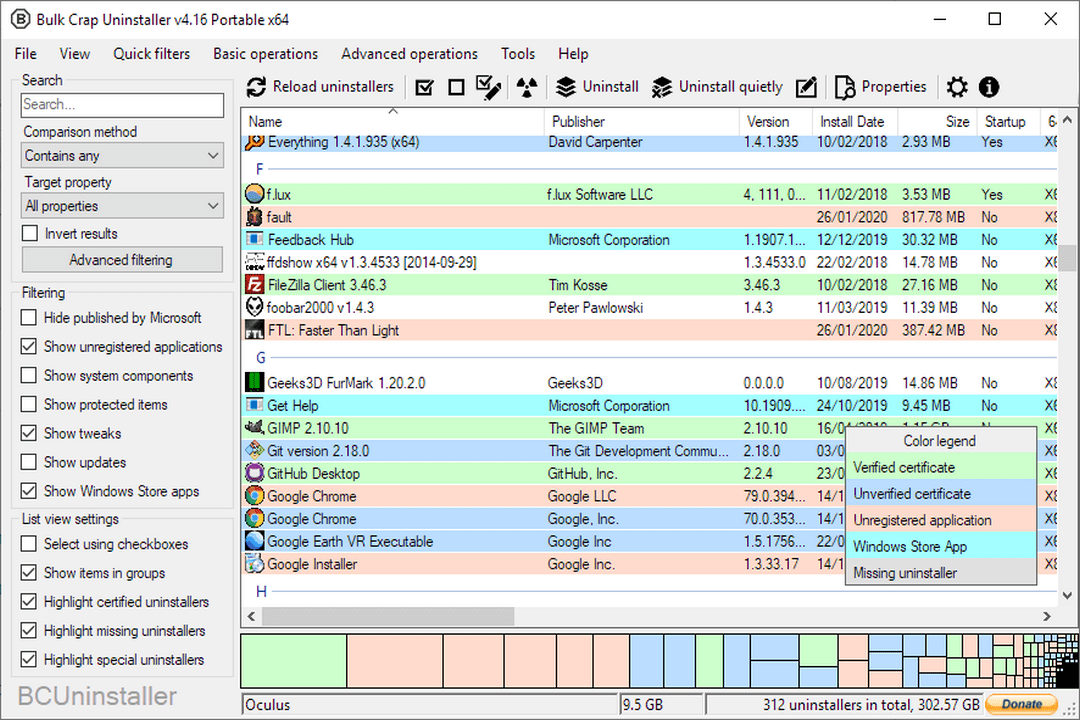Click the info icon on the toolbar
The height and width of the screenshot is (720, 1080).
coord(989,88)
